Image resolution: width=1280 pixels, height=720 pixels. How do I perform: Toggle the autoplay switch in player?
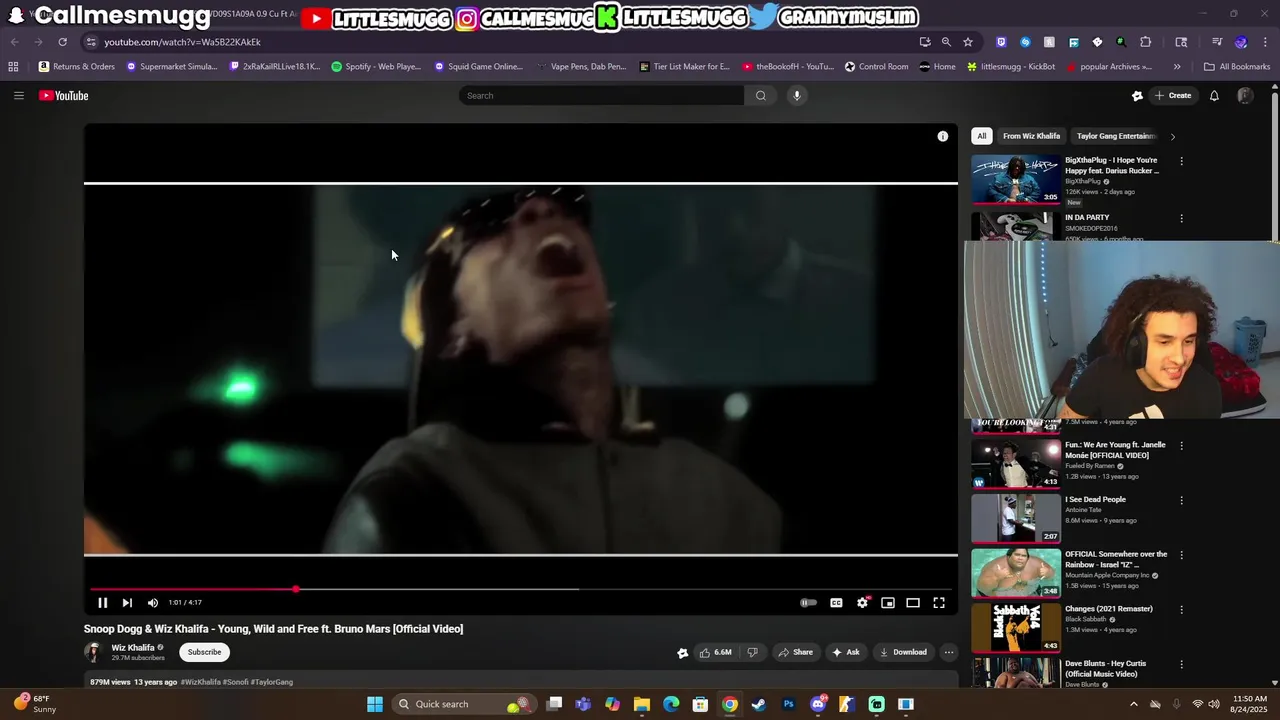pyautogui.click(x=808, y=603)
